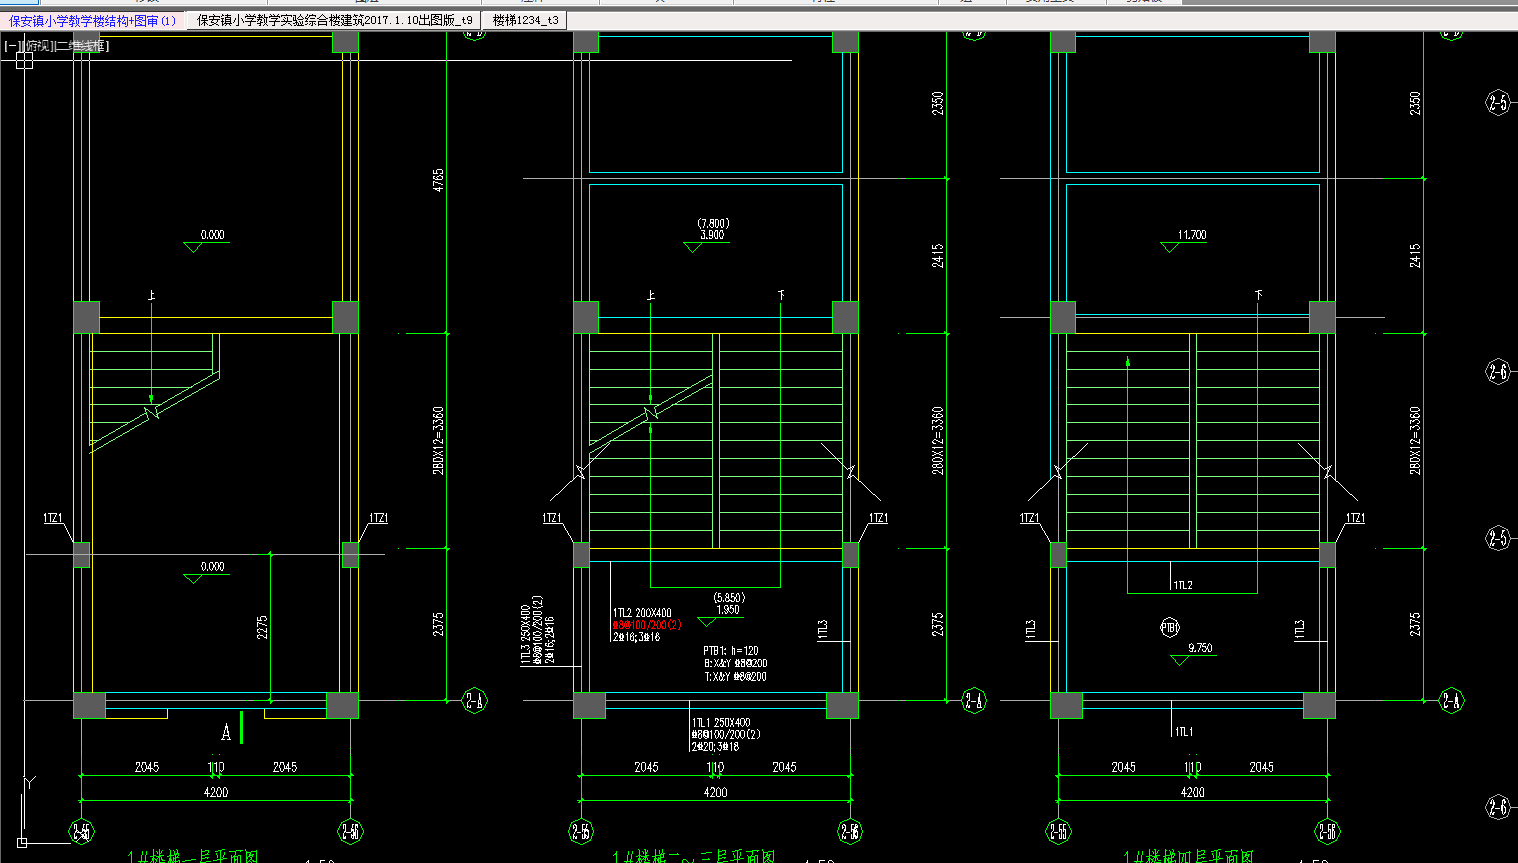Select the 4200 dimension under first-floor plan

(x=216, y=792)
